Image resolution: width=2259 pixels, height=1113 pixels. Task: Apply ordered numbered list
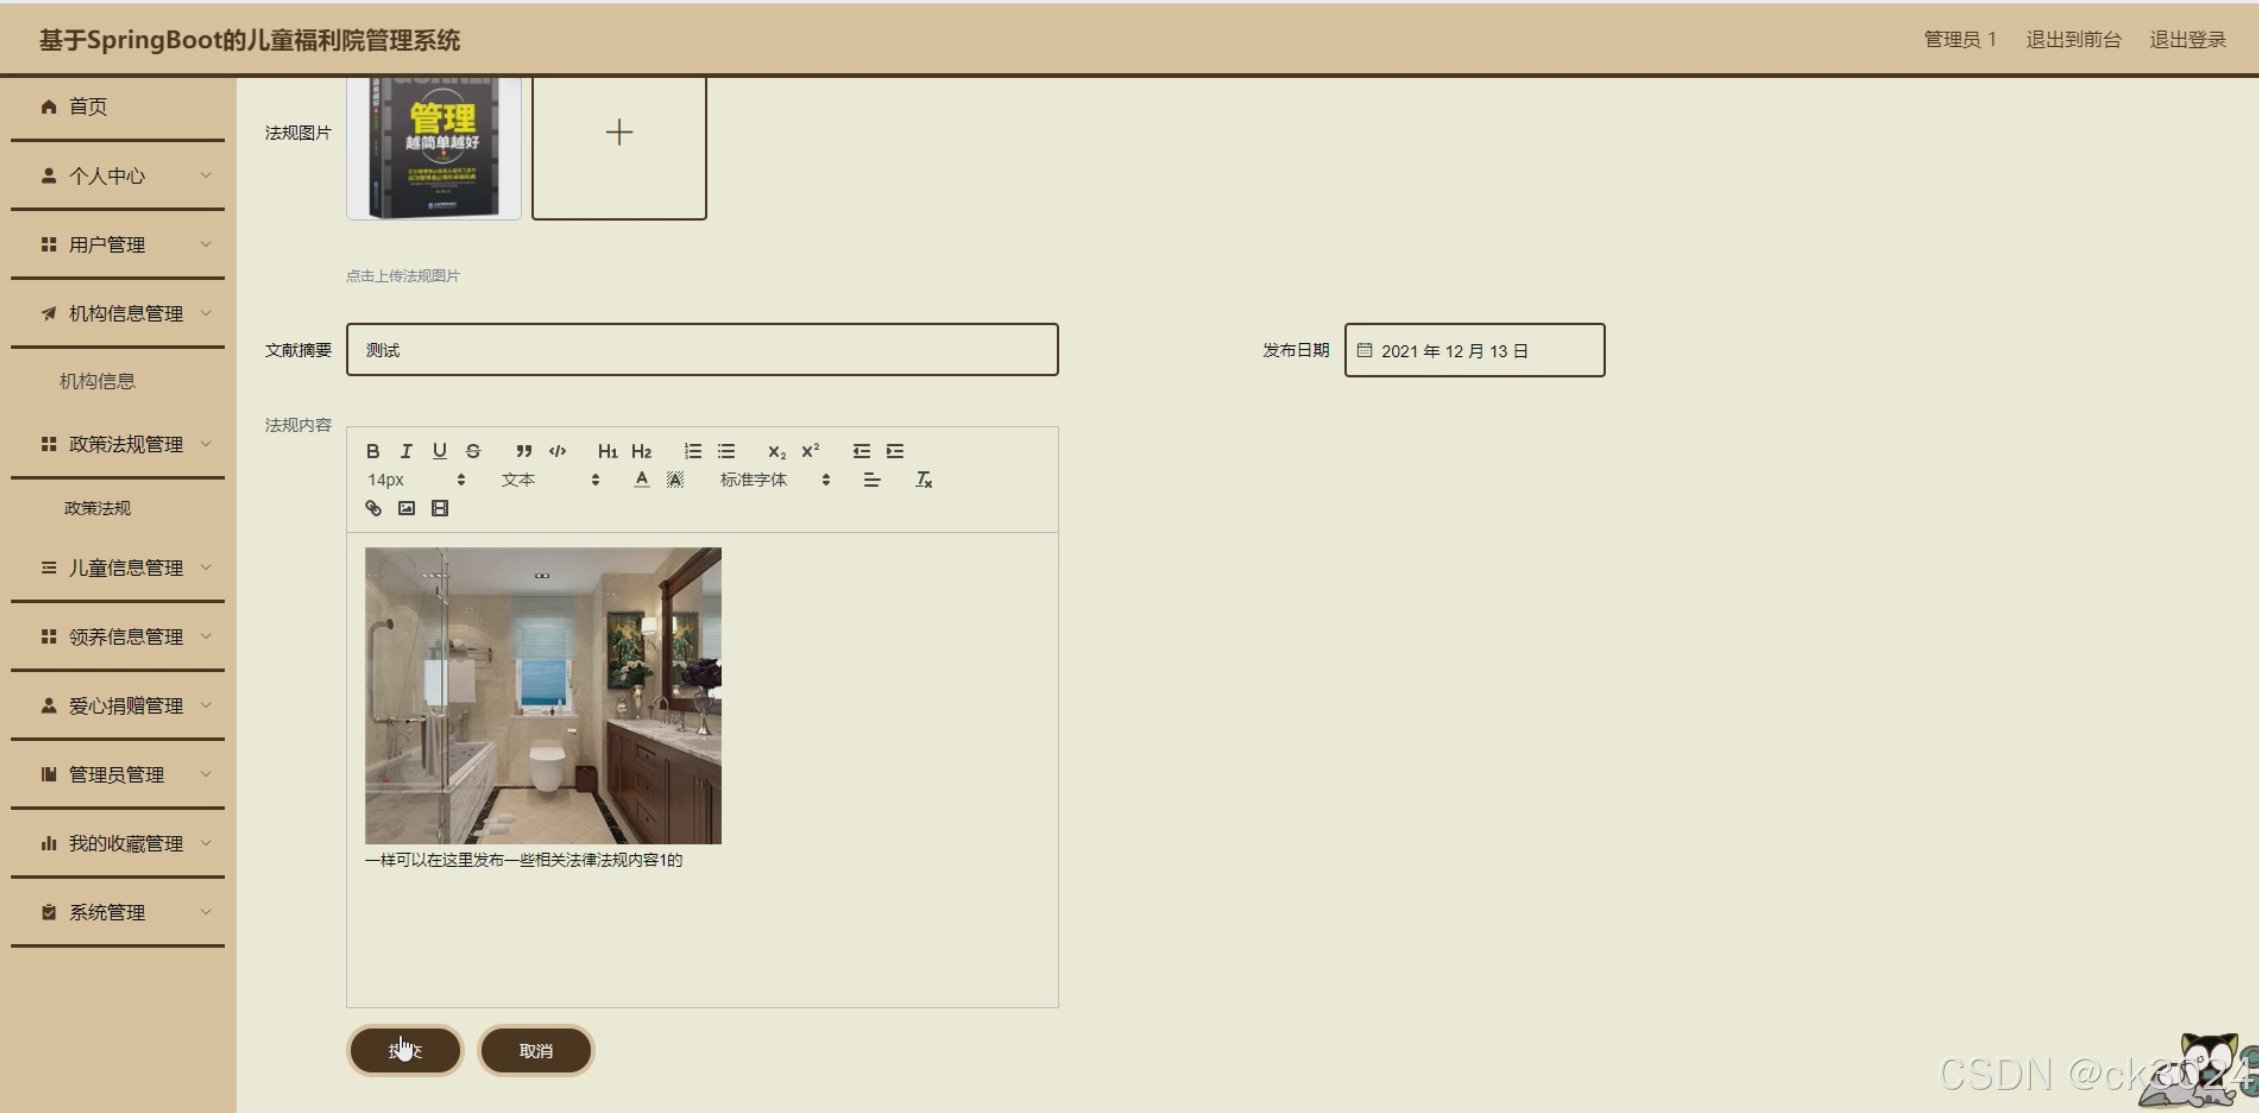(692, 451)
